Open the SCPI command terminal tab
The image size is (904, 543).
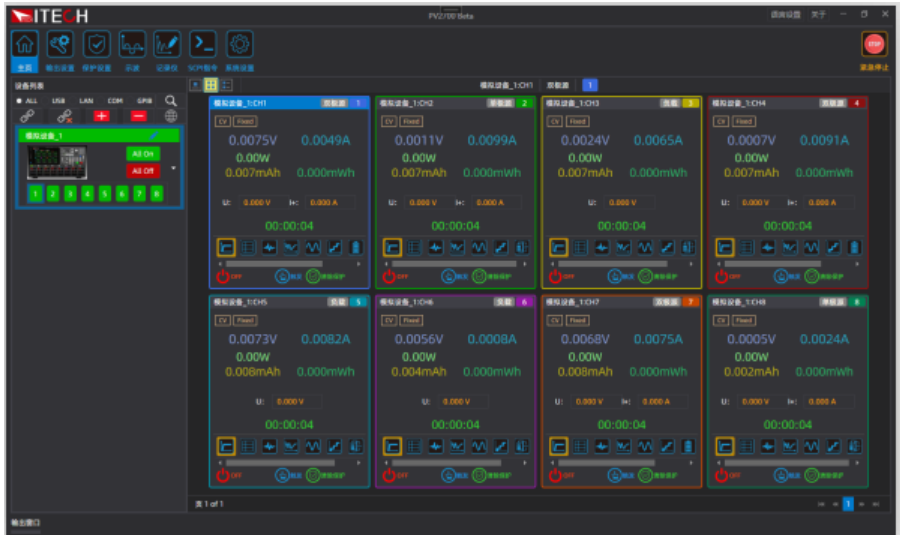coord(203,51)
